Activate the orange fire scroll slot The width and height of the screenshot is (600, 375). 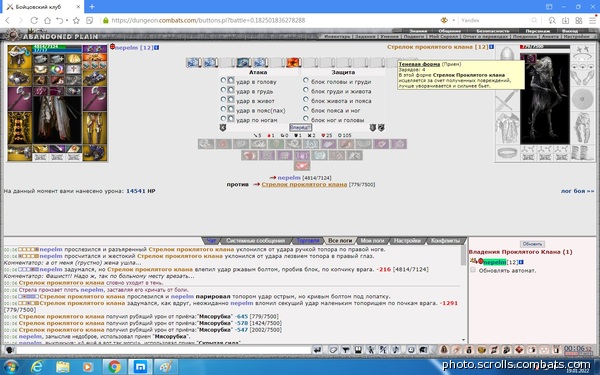click(293, 62)
